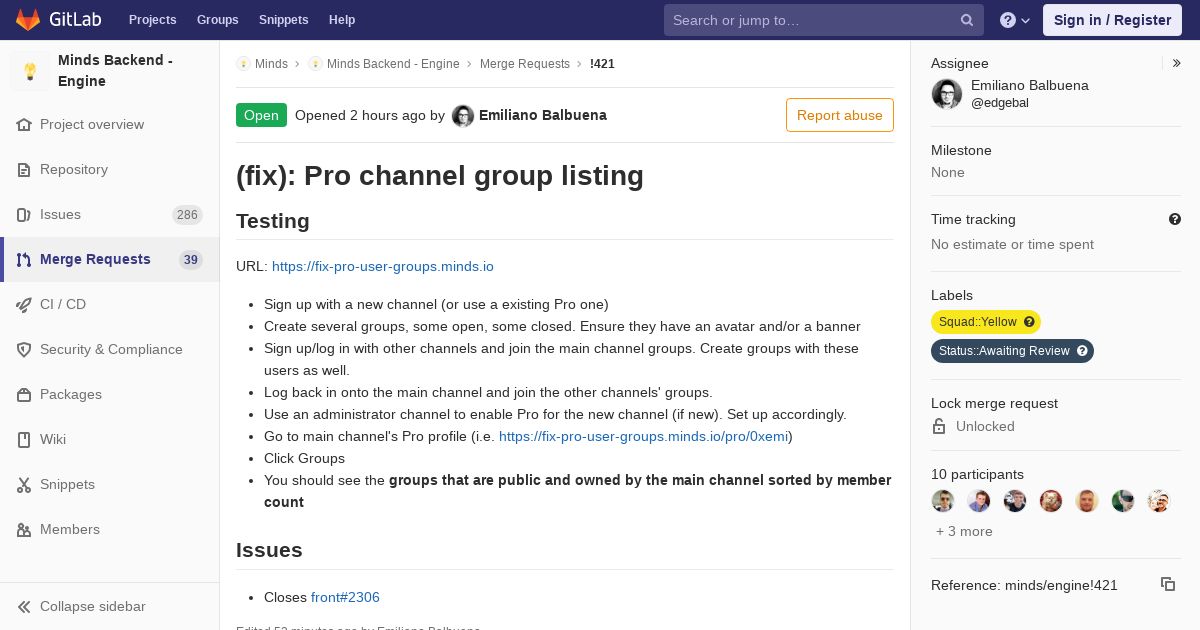Click the GitLab fox logo
Viewport: 1200px width, 630px height.
point(28,20)
